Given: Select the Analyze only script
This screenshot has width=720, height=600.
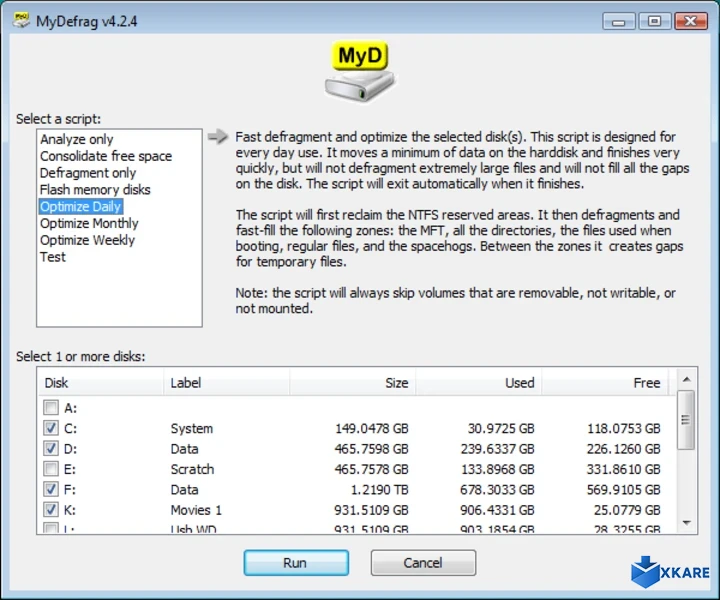Looking at the screenshot, I should (x=76, y=139).
